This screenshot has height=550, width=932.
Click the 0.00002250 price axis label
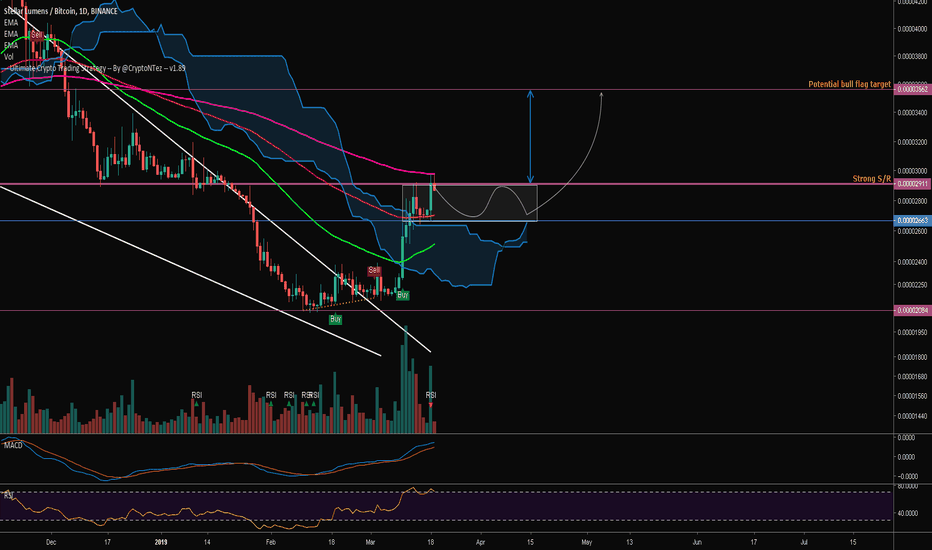pyautogui.click(x=912, y=285)
